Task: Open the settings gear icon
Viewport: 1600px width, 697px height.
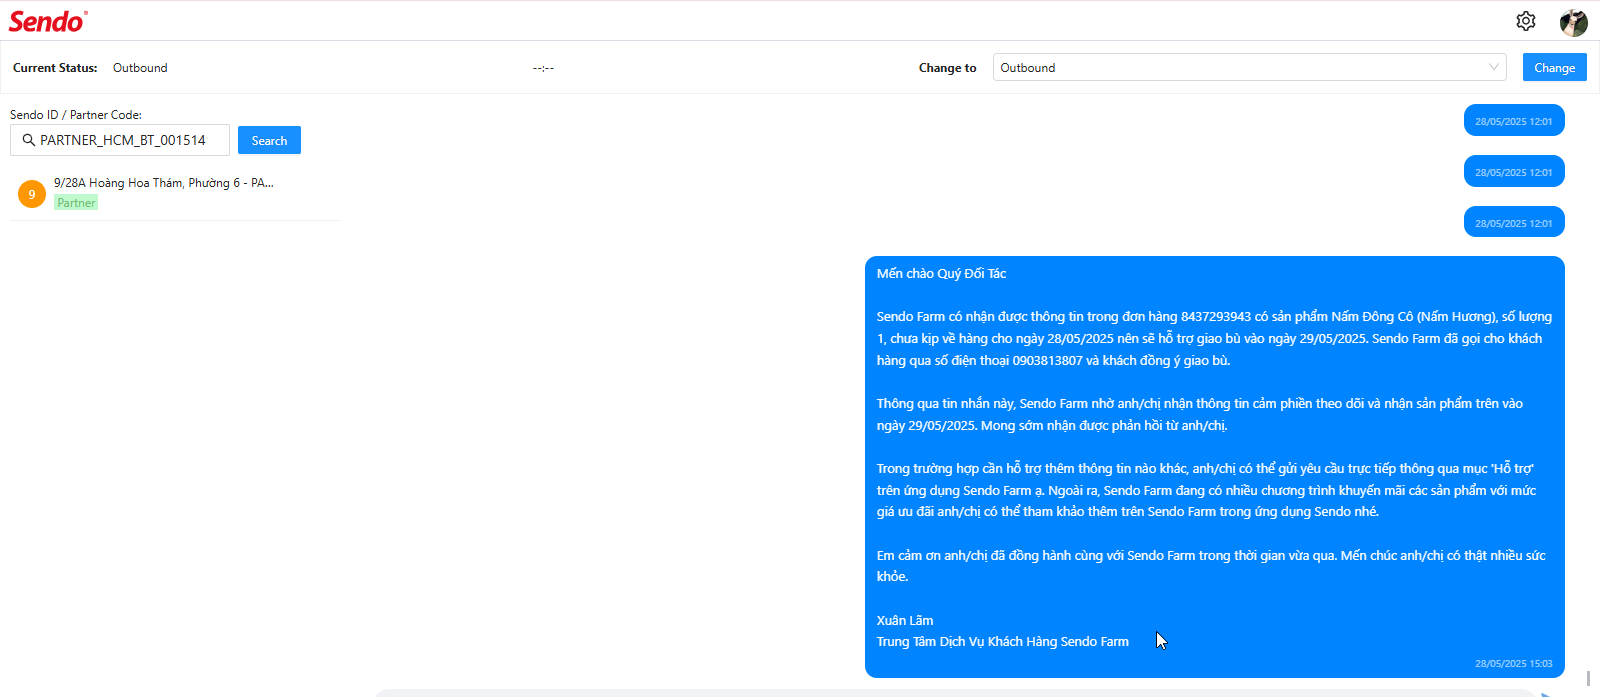Action: coord(1526,20)
